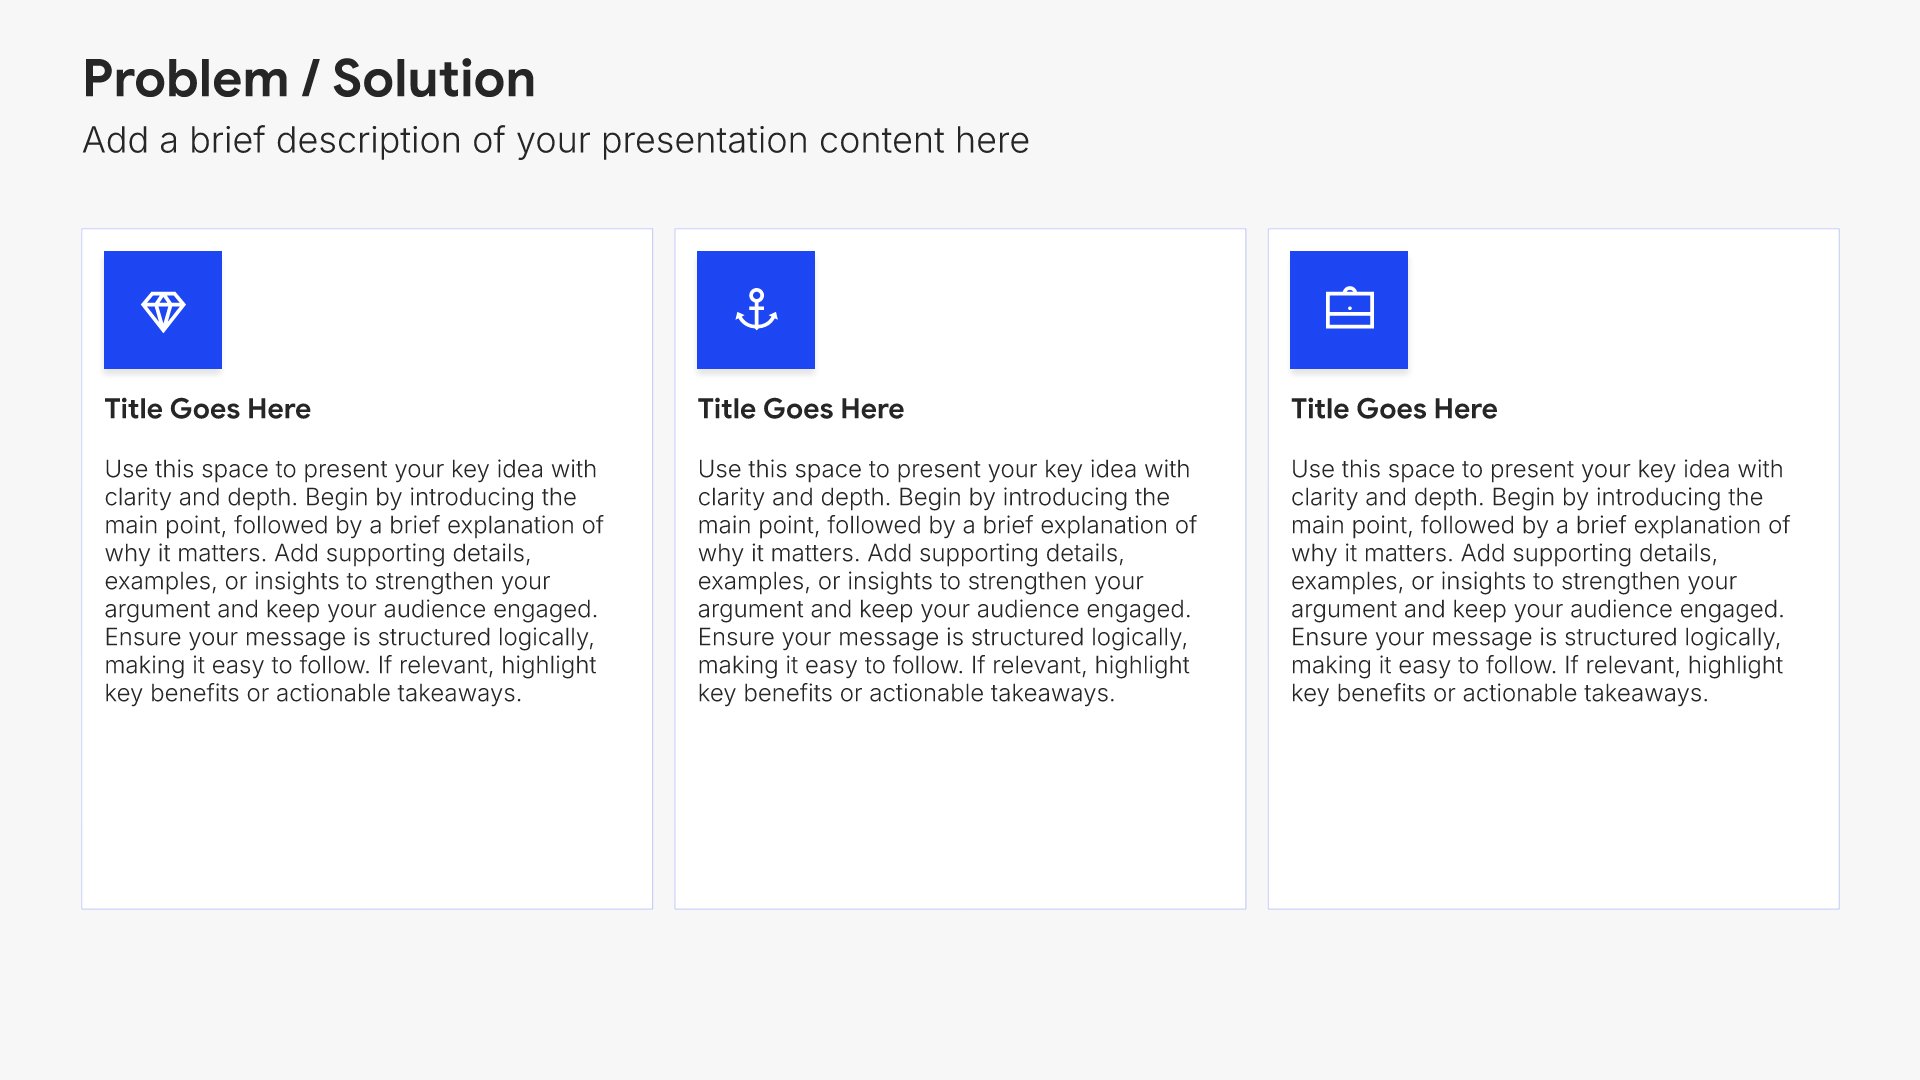Click the diamond icon in first card
The height and width of the screenshot is (1080, 1920).
coord(163,311)
